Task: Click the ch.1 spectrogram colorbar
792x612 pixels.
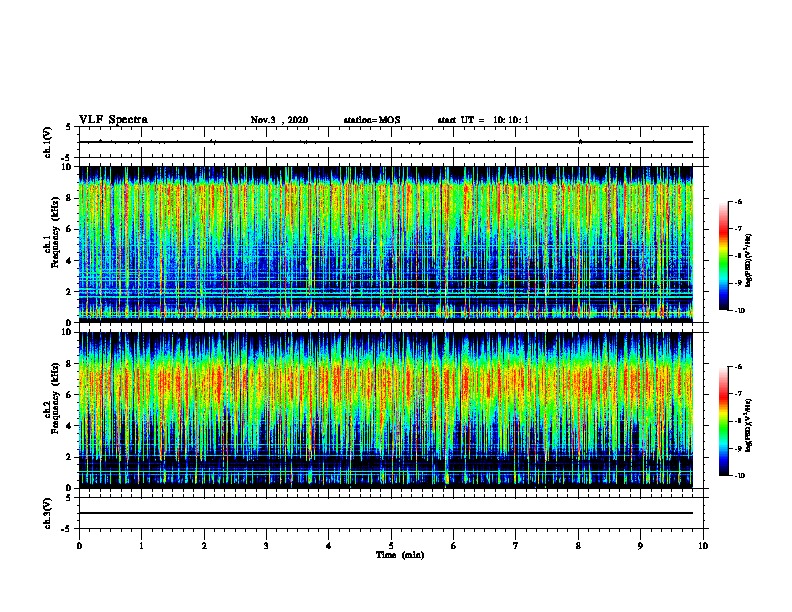Action: coord(724,256)
